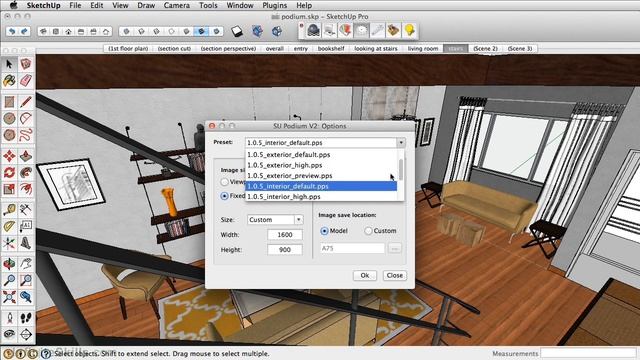The height and width of the screenshot is (360, 640).
Task: Select the Fixed image size radio button
Action: [224, 196]
